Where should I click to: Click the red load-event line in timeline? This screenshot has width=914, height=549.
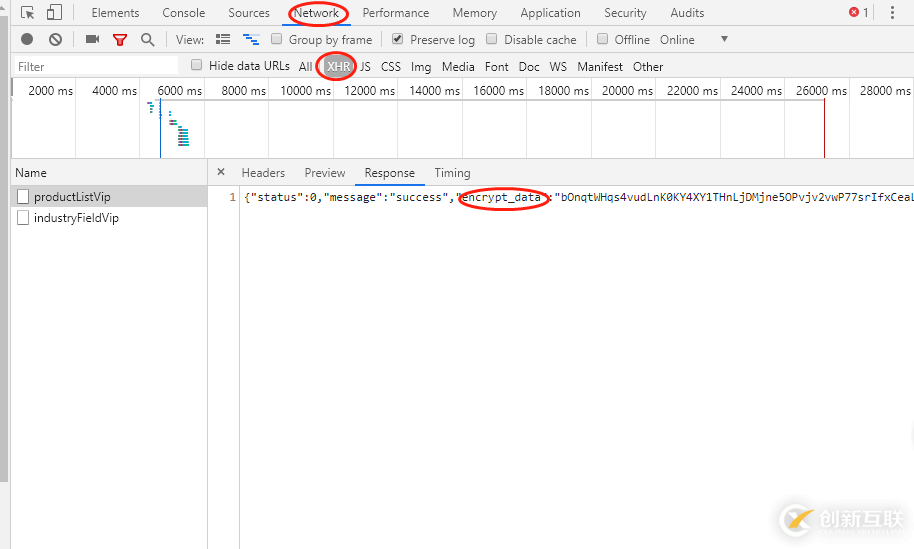click(824, 128)
